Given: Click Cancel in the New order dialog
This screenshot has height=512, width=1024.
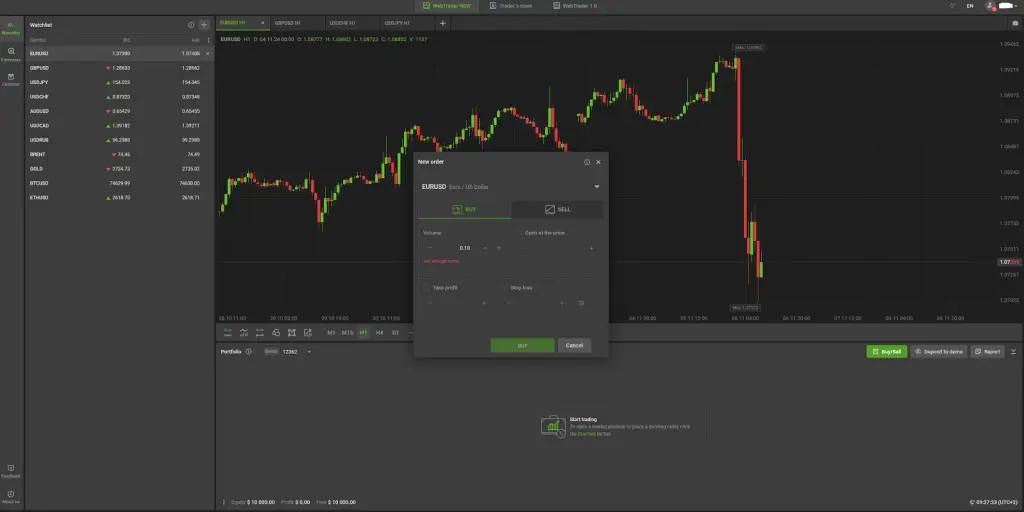Looking at the screenshot, I should (574, 345).
